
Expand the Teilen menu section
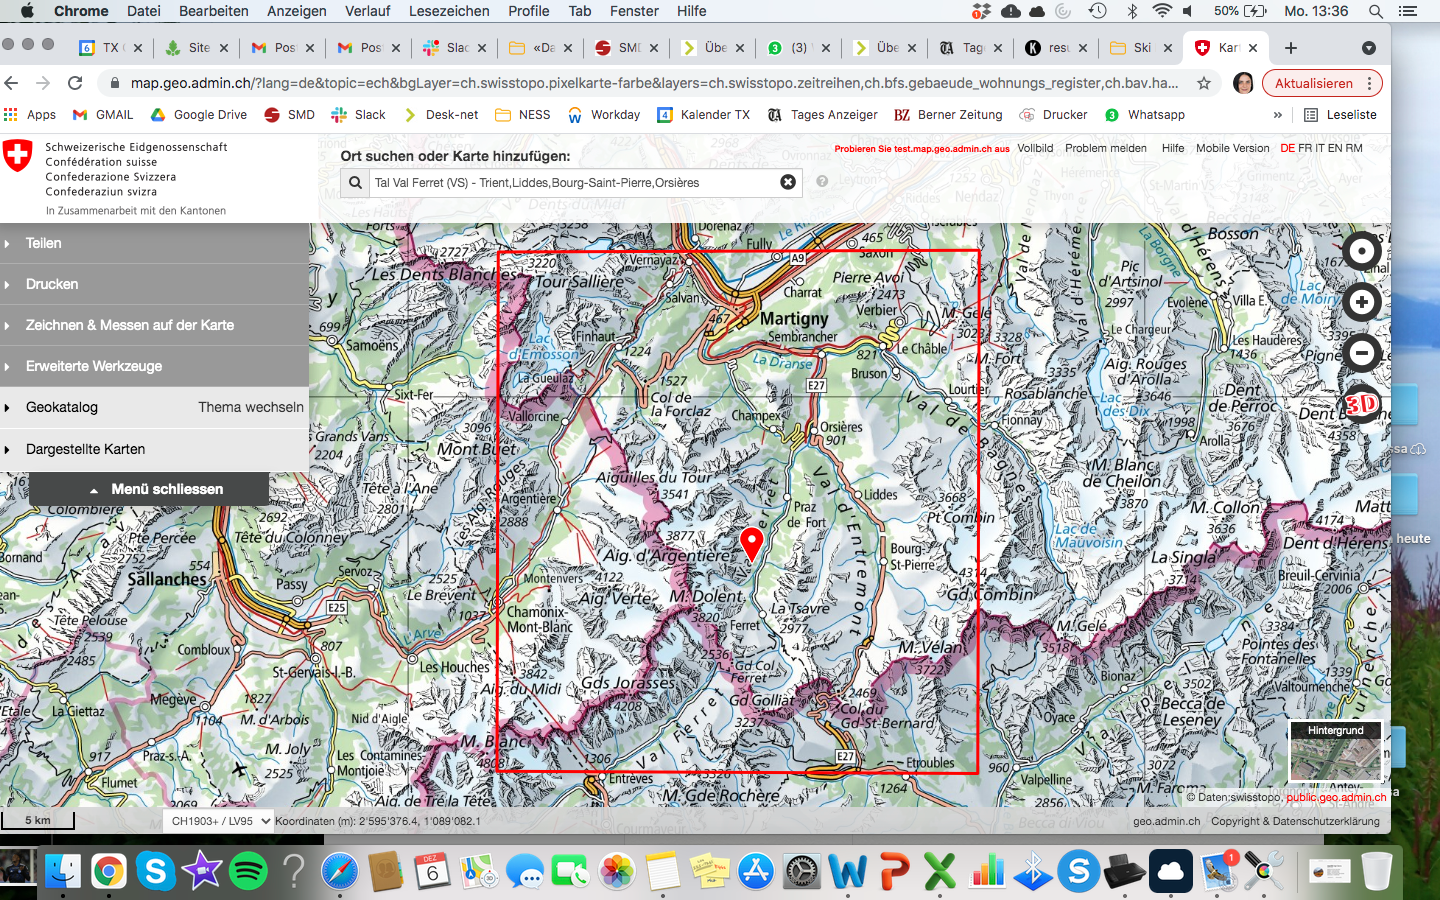click(44, 243)
